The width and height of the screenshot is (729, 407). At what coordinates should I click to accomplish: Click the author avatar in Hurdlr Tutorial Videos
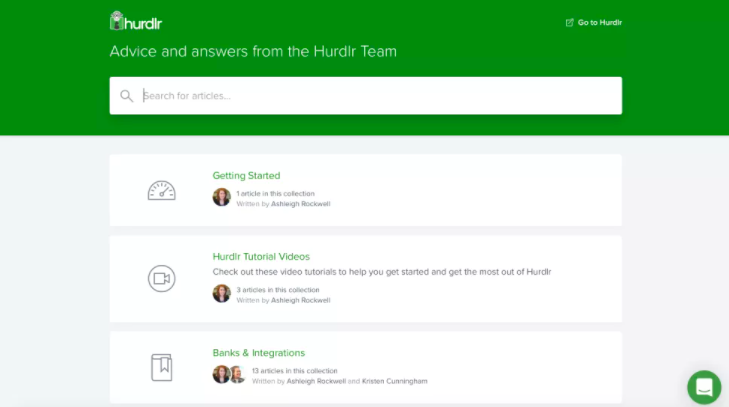[222, 294]
